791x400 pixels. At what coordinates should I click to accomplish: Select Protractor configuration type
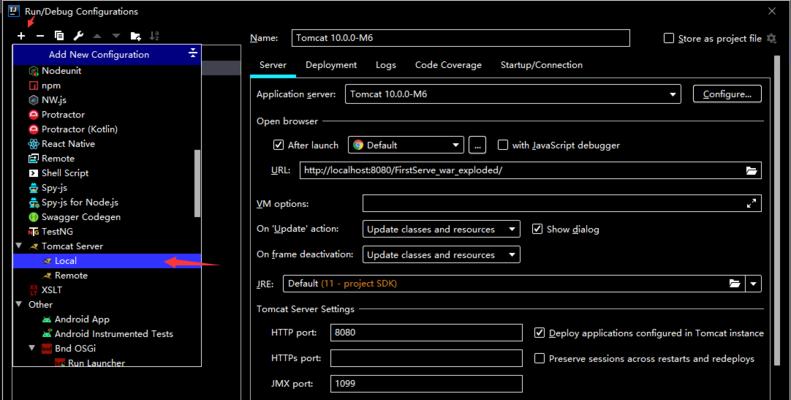click(x=107, y=115)
